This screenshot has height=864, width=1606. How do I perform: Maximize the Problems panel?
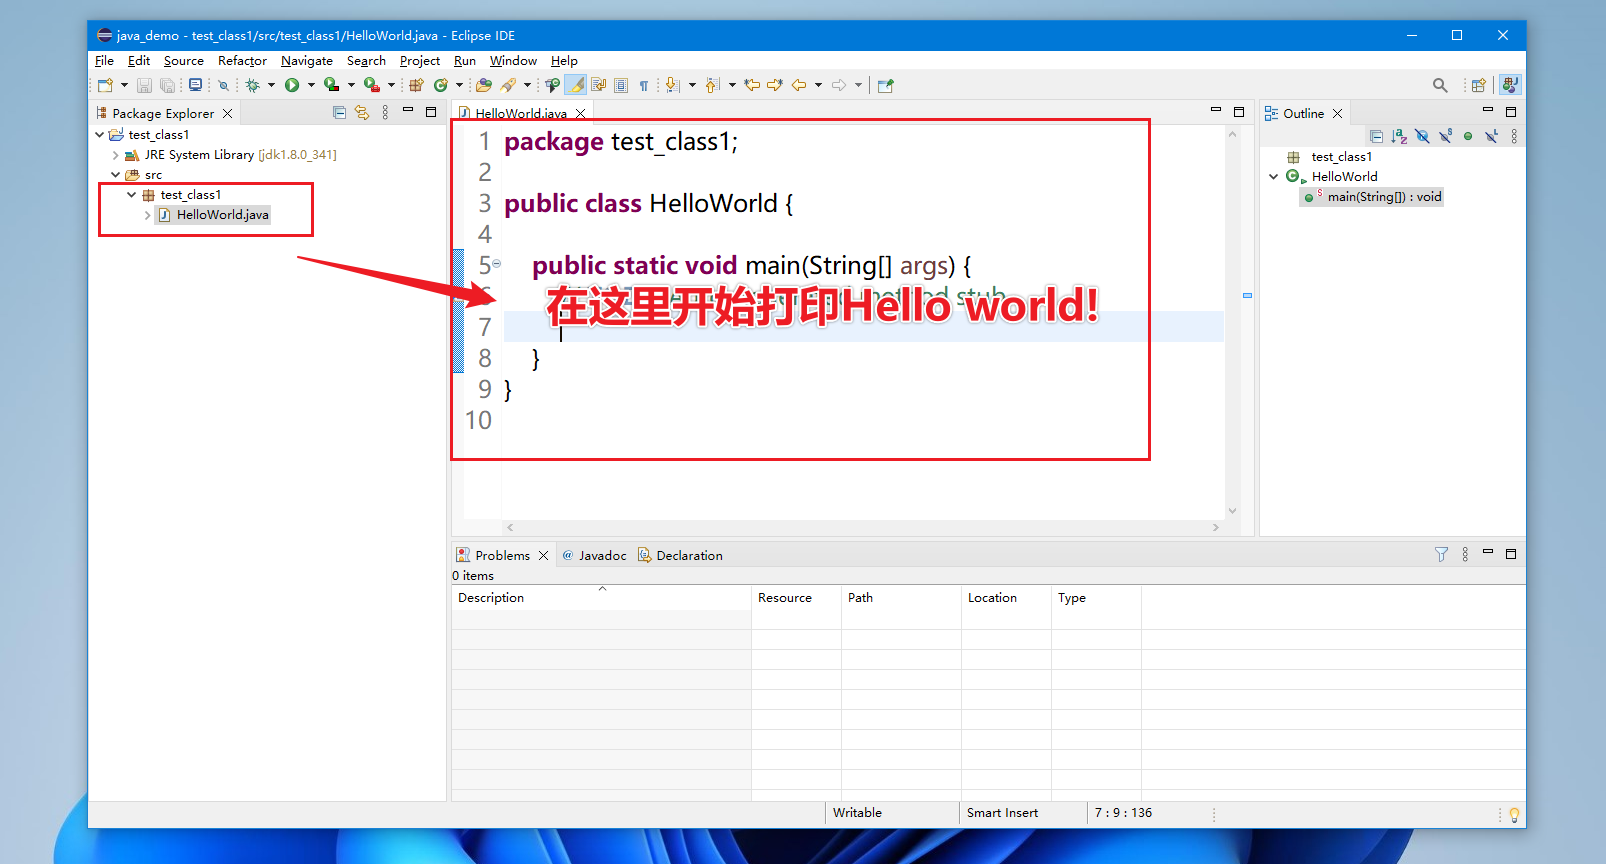pyautogui.click(x=1511, y=554)
